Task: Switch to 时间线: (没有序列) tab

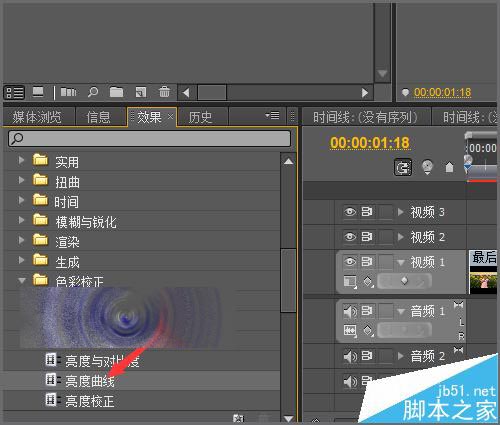Action: point(365,117)
